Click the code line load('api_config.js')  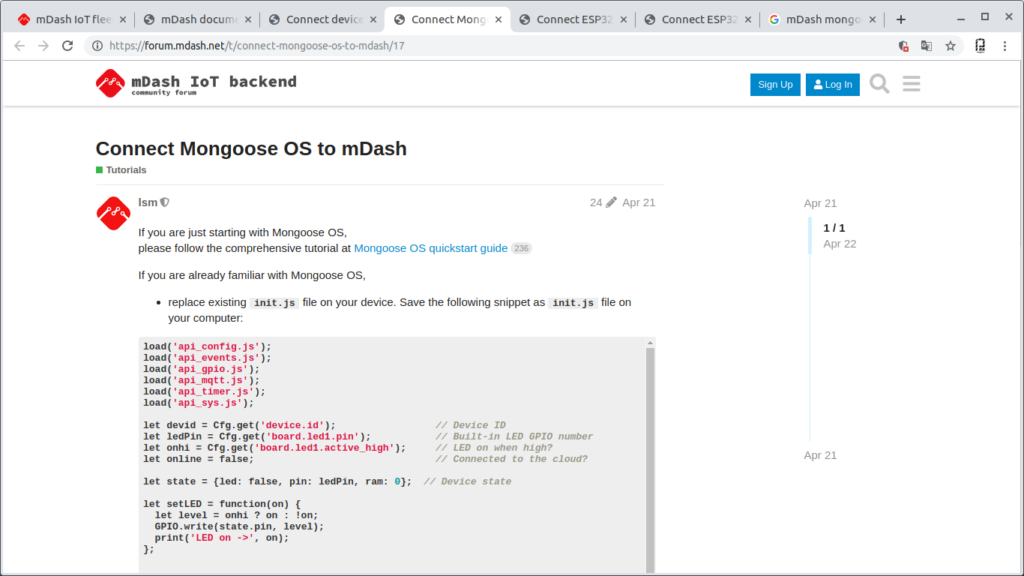[207, 346]
